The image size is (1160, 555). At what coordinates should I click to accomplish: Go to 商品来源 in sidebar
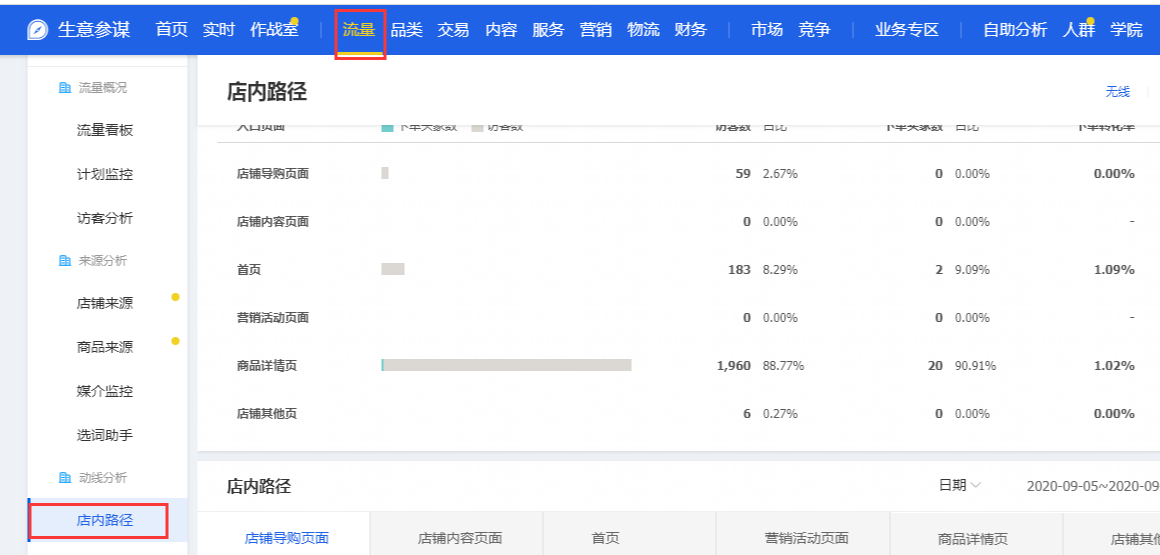tap(105, 347)
